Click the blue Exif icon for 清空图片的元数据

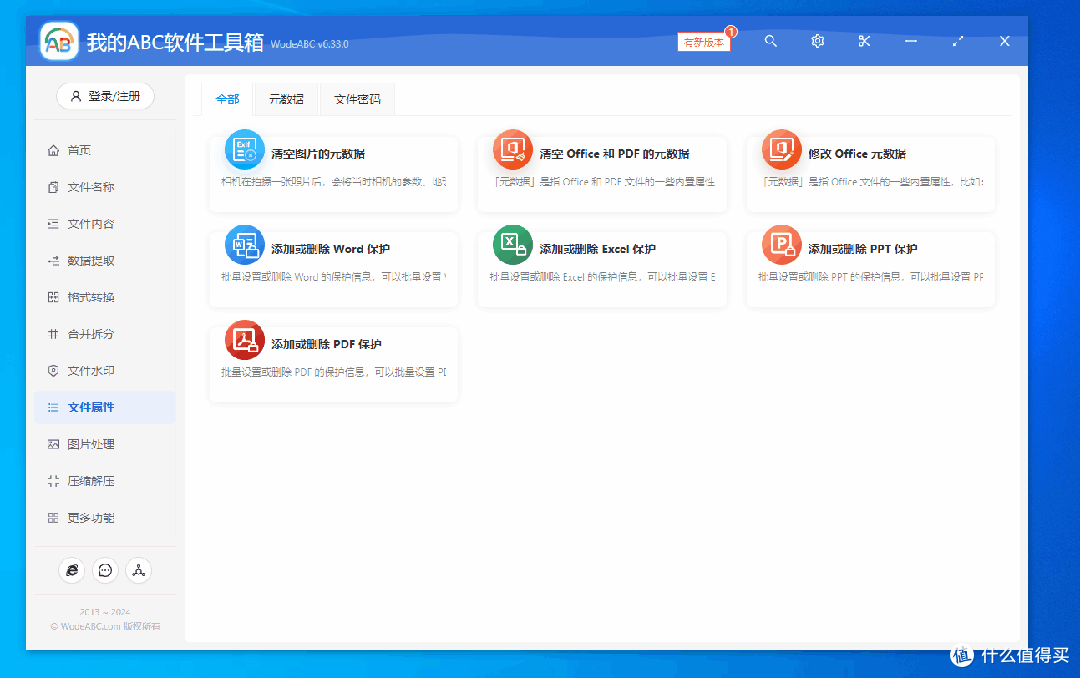coord(245,150)
